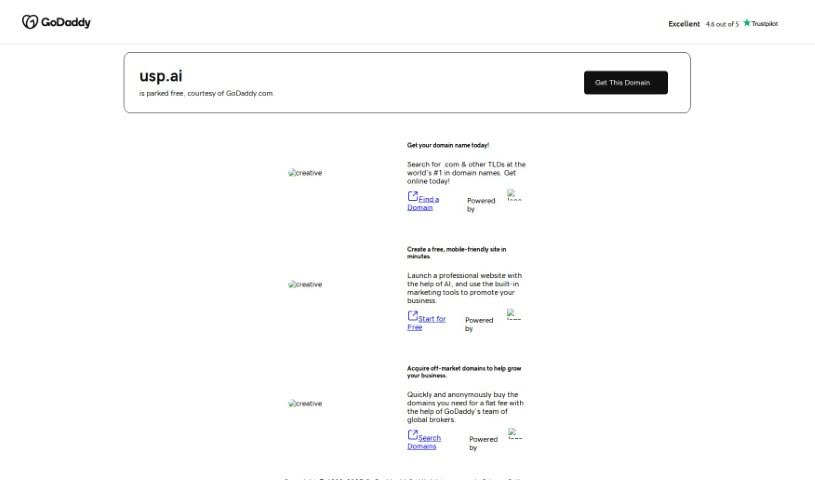Viewport: 815px width, 480px height.
Task: Click the logo image after 'Powered by' in the Search Domains ad
Action: point(515,433)
